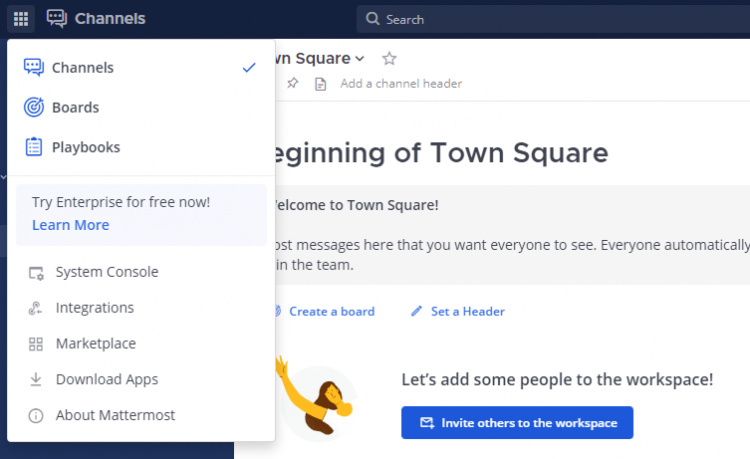Select Playbooks from the product menu

coord(86,147)
